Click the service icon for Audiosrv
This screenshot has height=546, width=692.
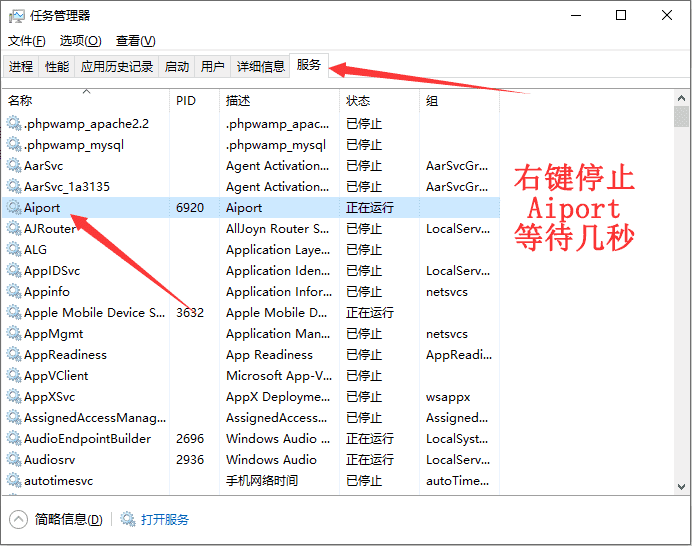click(14, 460)
